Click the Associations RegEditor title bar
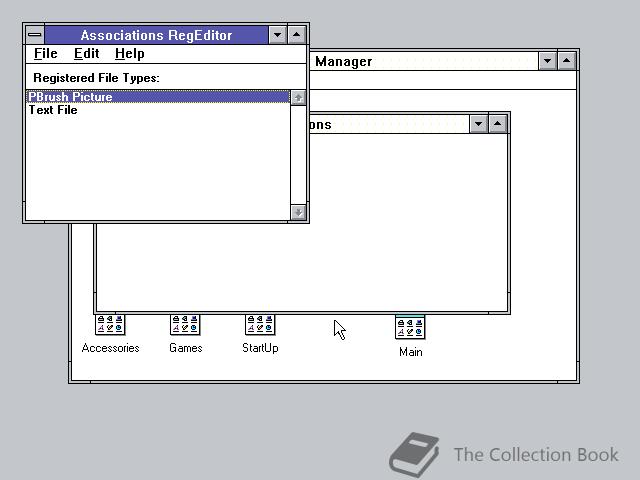The width and height of the screenshot is (640, 480). tap(156, 35)
